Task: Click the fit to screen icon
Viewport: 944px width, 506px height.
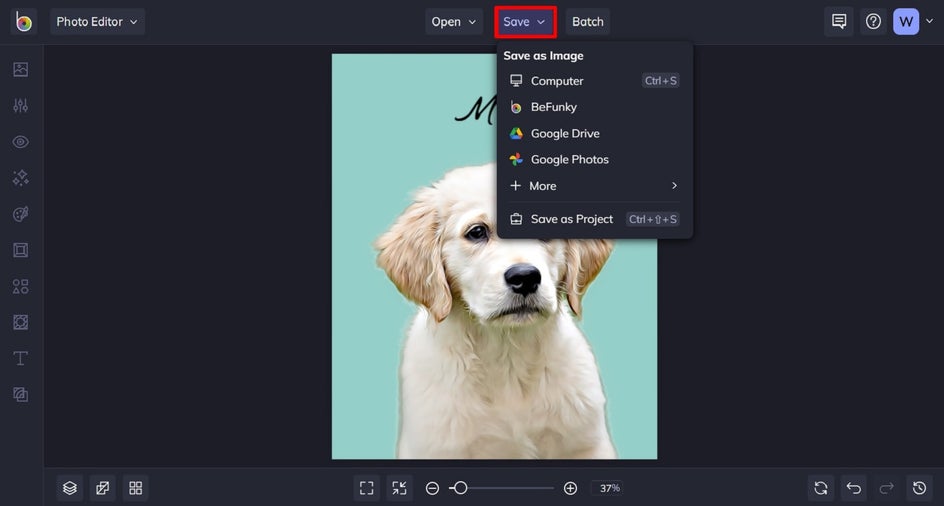Action: [367, 488]
